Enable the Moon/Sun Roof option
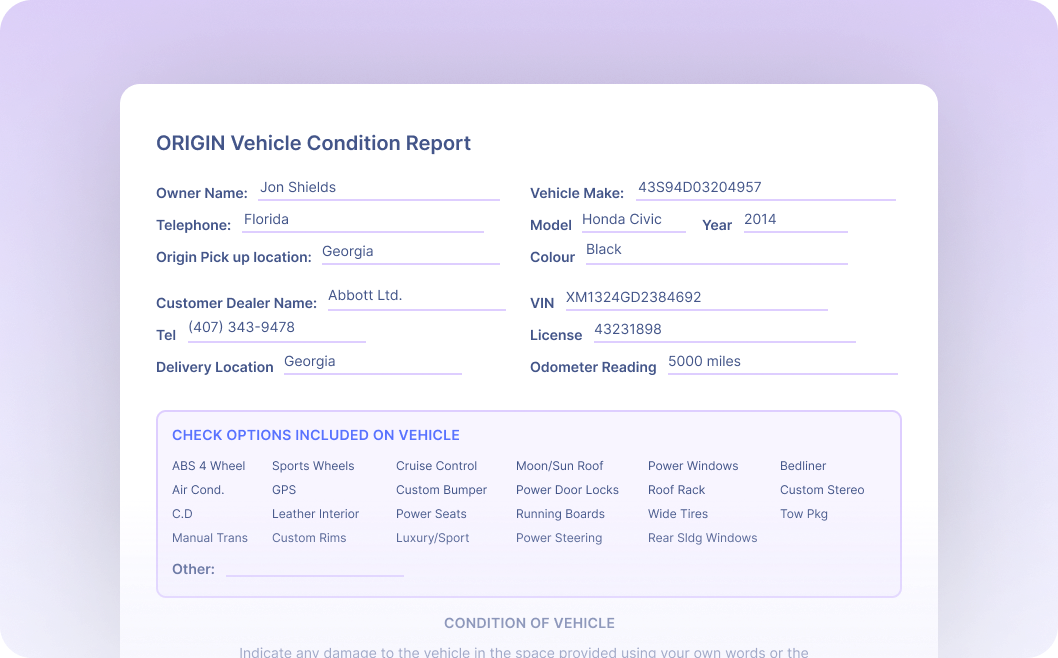Image resolution: width=1058 pixels, height=658 pixels. click(559, 465)
